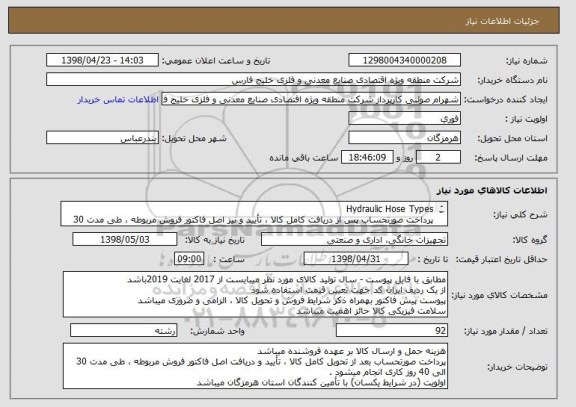The image size is (576, 407).
Task: Click the time field showing 09:00
Action: tap(189, 259)
